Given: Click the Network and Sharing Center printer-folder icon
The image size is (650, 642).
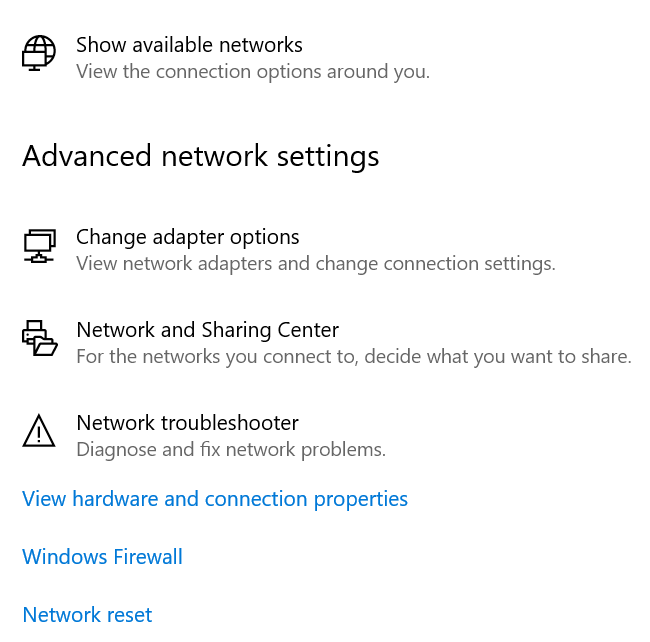Looking at the screenshot, I should pyautogui.click(x=39, y=338).
